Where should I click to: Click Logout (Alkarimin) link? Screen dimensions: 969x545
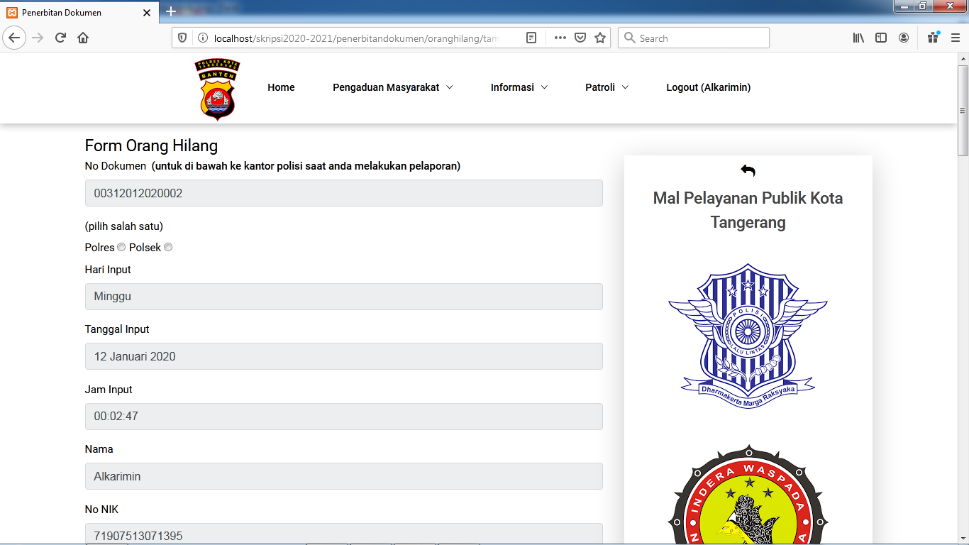click(x=708, y=87)
